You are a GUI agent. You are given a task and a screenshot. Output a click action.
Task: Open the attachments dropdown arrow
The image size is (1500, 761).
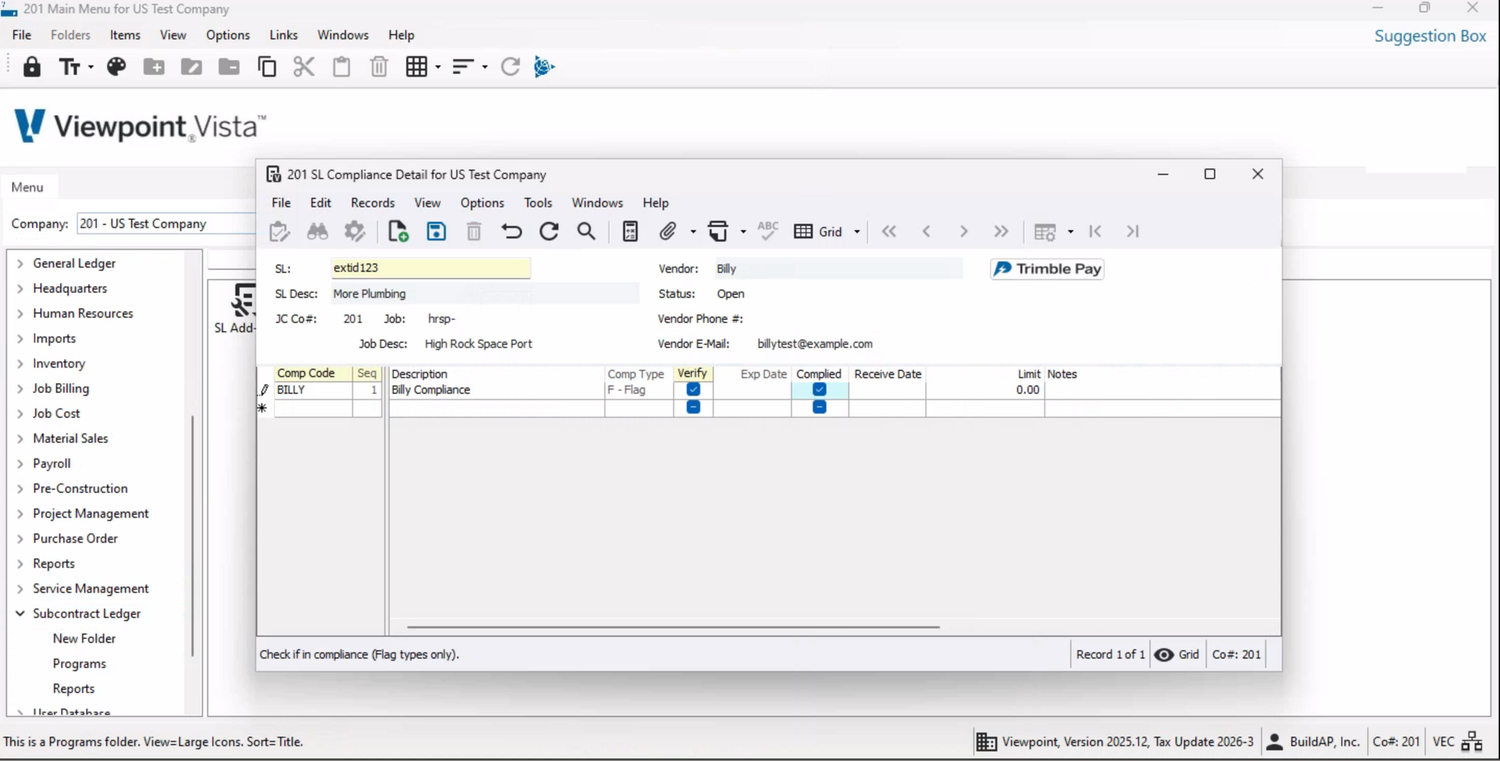(x=693, y=232)
